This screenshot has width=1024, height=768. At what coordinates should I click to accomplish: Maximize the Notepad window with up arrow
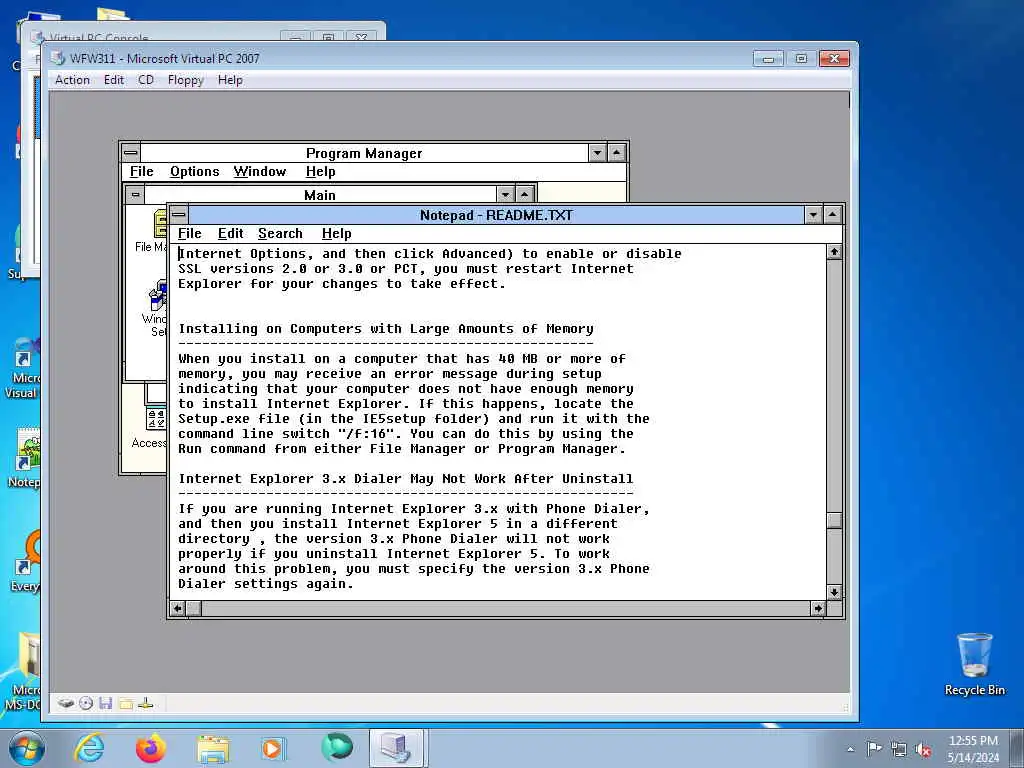(x=833, y=215)
